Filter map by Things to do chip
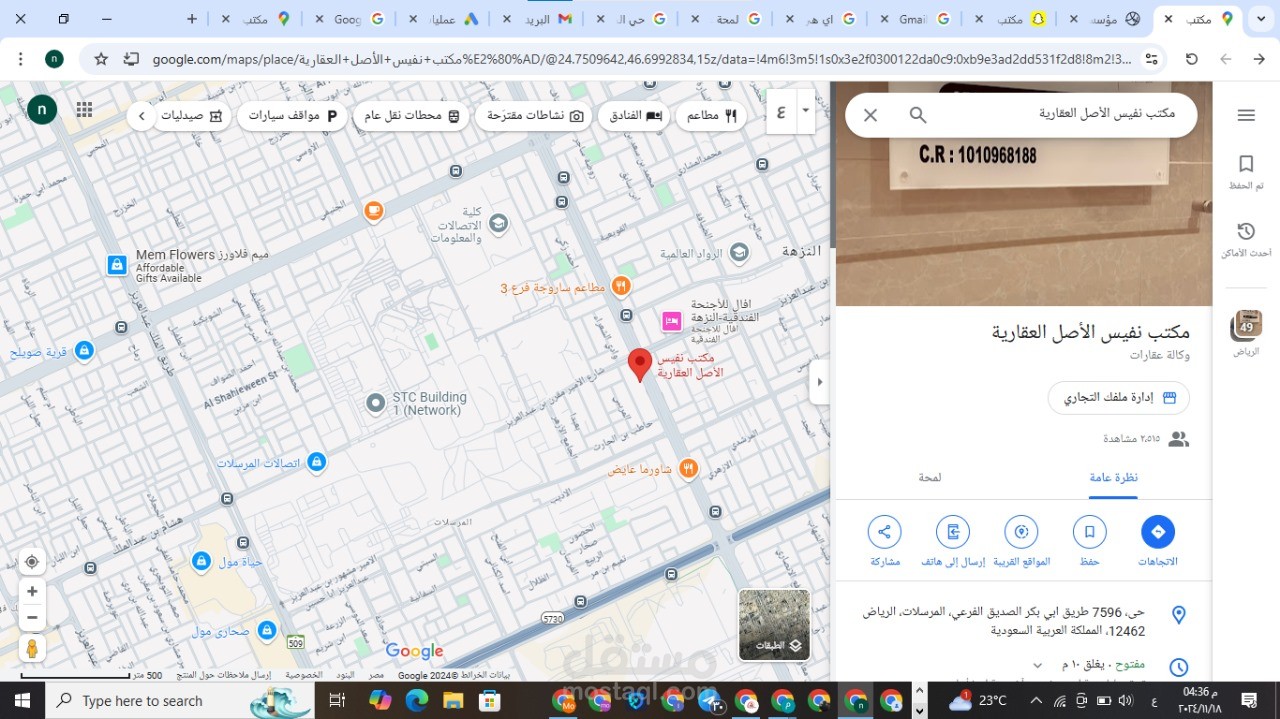 [x=534, y=116]
